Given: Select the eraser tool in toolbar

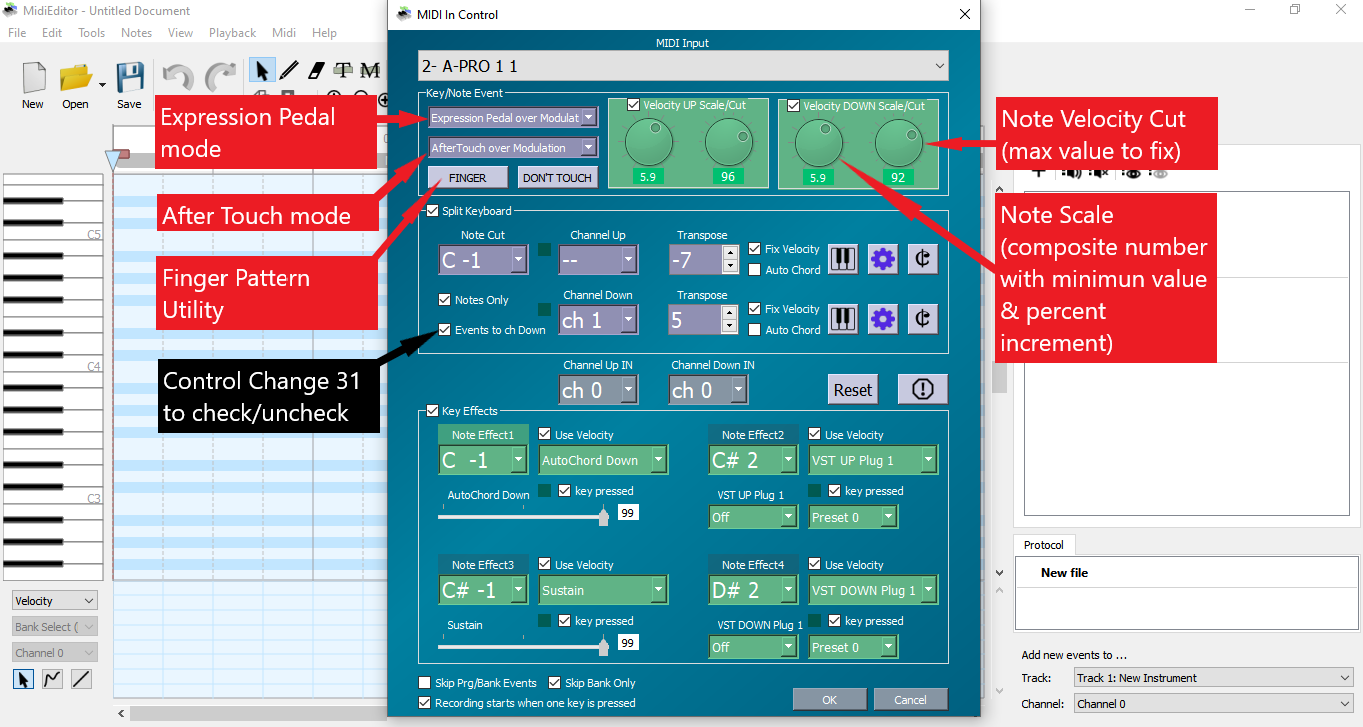Looking at the screenshot, I should tap(316, 70).
